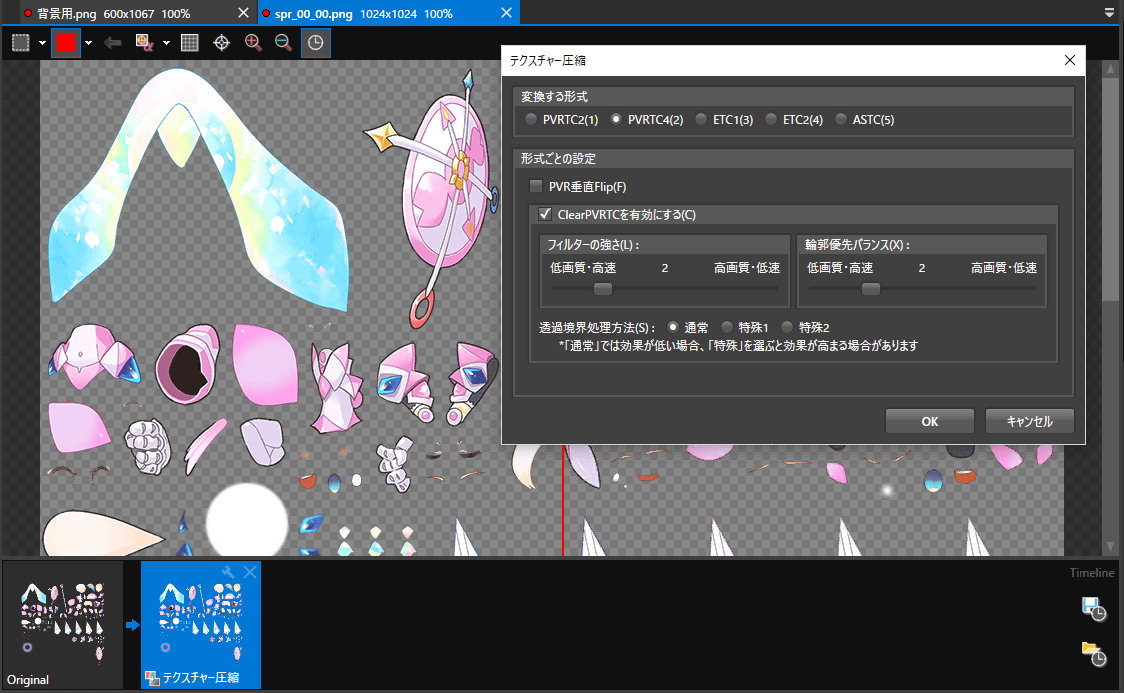Click the scroll-down arrow of the image view

[1110, 547]
